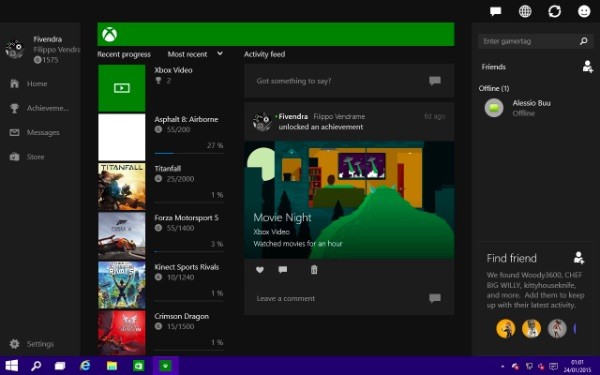Click the taskbar clock showing 24/01/2015

click(577, 366)
